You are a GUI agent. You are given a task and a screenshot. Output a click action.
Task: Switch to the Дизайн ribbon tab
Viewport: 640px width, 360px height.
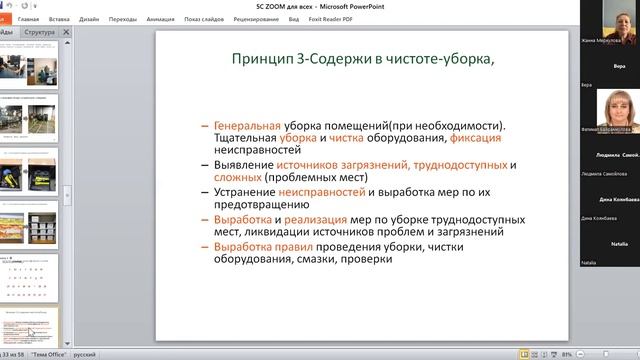tap(89, 19)
